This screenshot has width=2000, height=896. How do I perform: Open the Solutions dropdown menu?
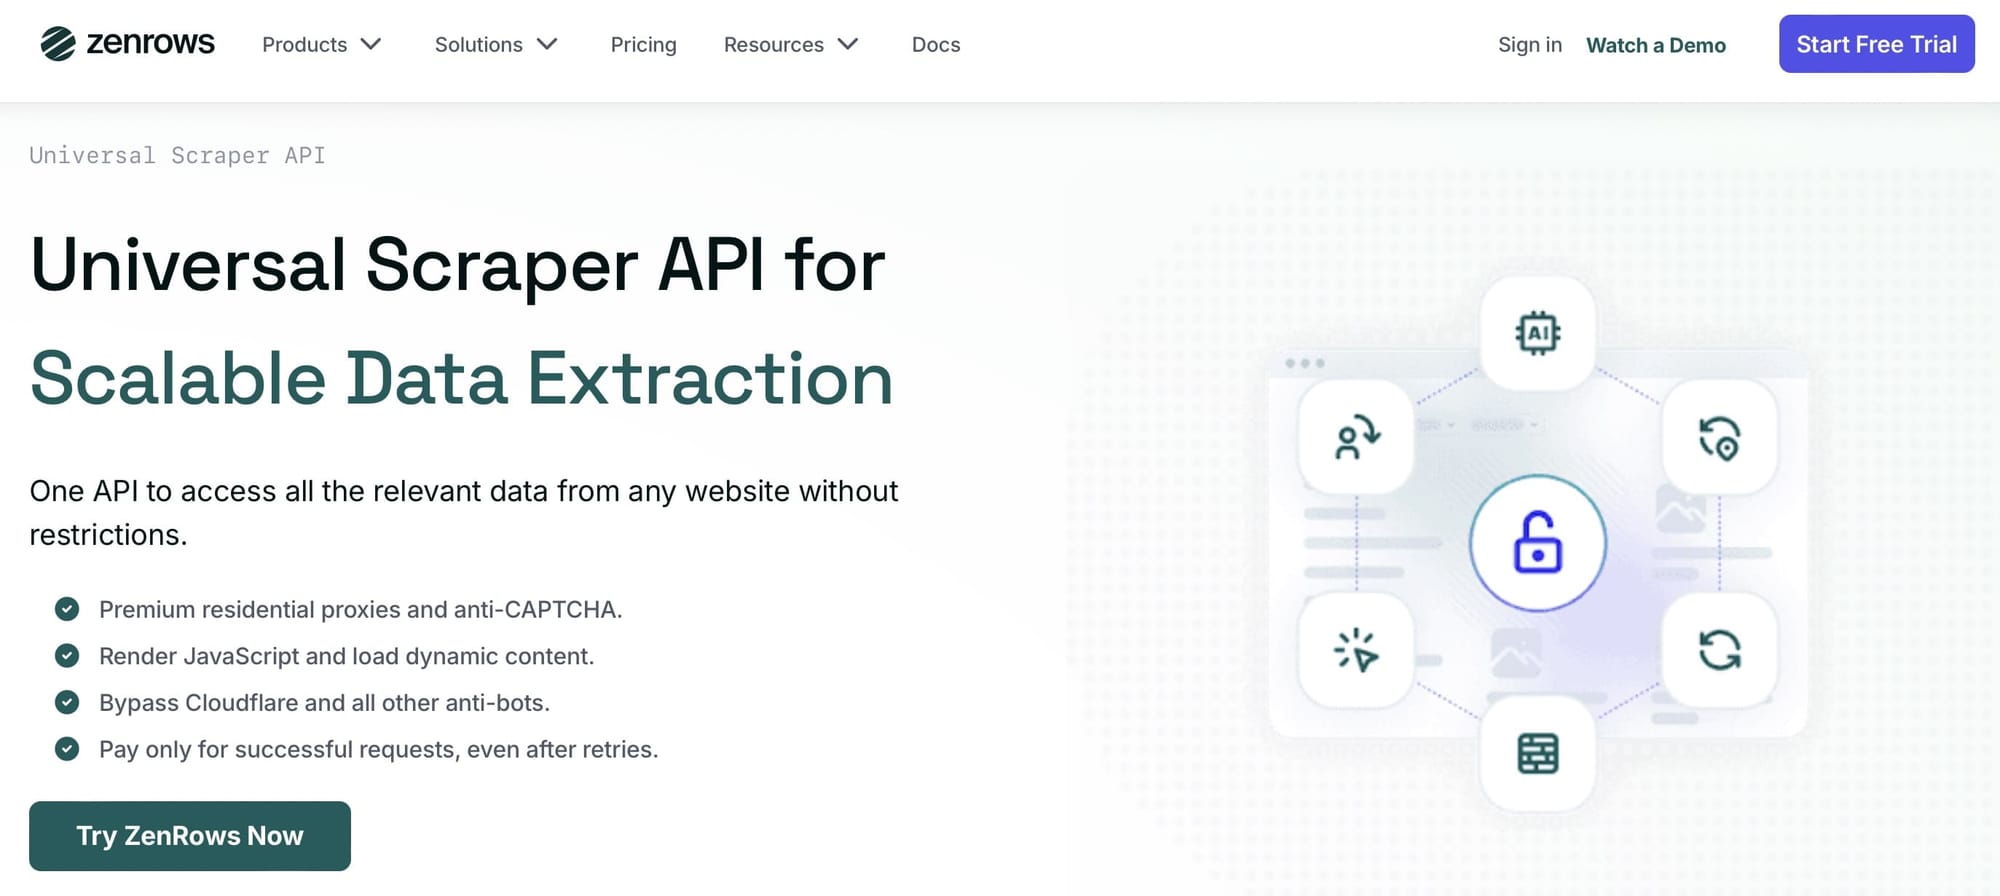[x=495, y=45]
